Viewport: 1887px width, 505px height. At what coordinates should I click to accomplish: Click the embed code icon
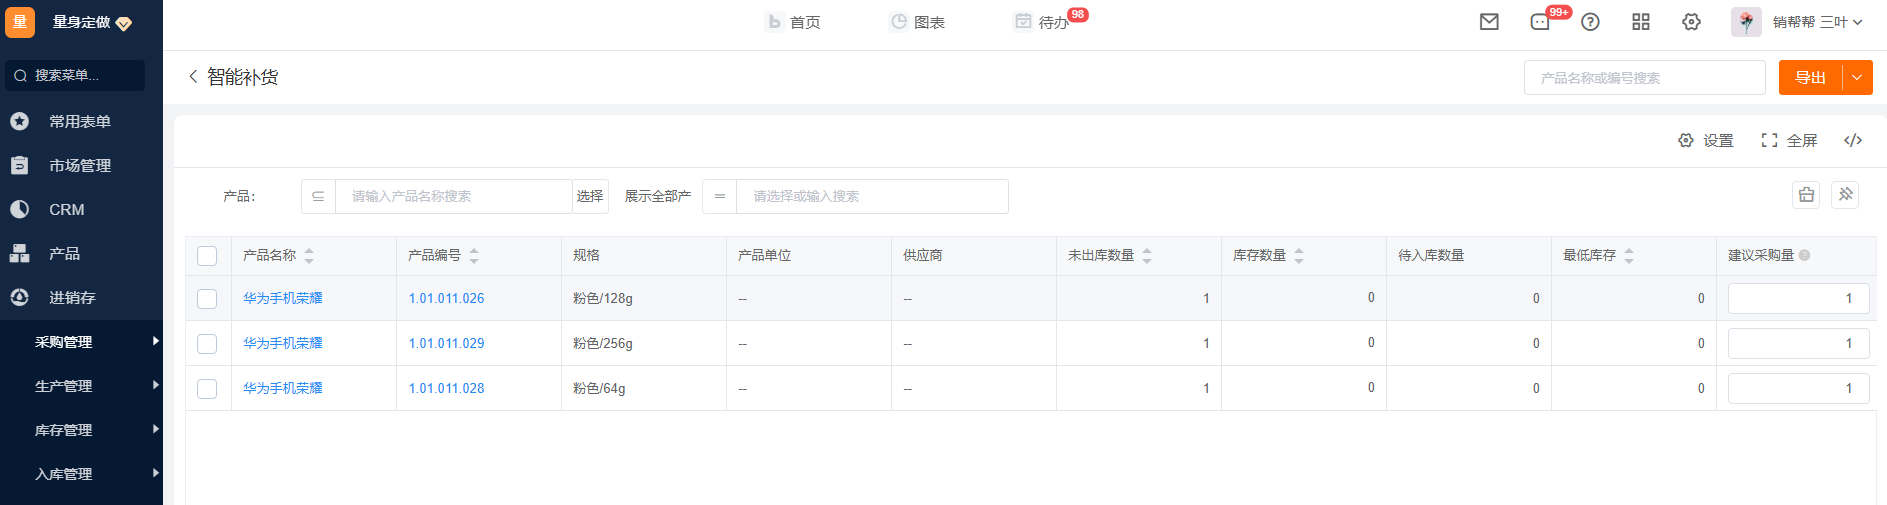(1853, 140)
